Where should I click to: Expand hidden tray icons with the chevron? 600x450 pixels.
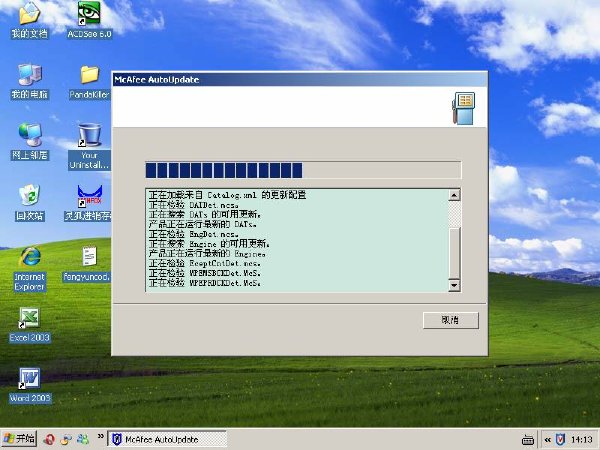548,440
